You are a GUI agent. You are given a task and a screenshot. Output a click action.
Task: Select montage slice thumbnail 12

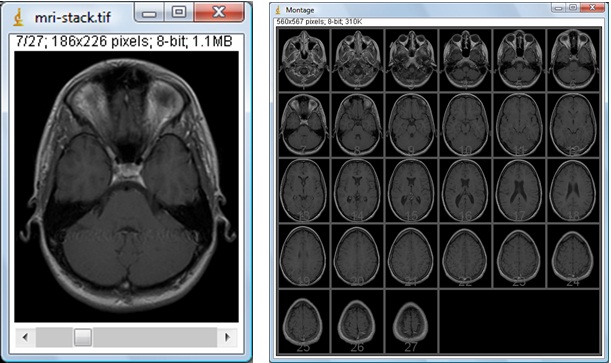(573, 125)
